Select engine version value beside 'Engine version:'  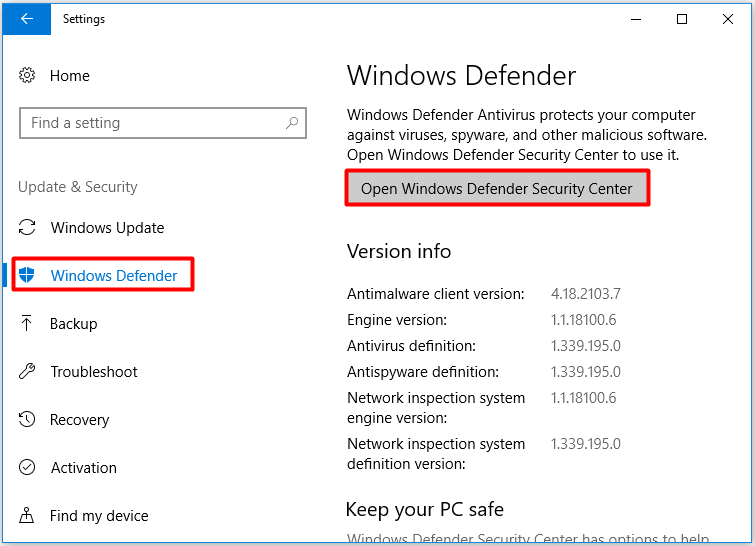583,320
